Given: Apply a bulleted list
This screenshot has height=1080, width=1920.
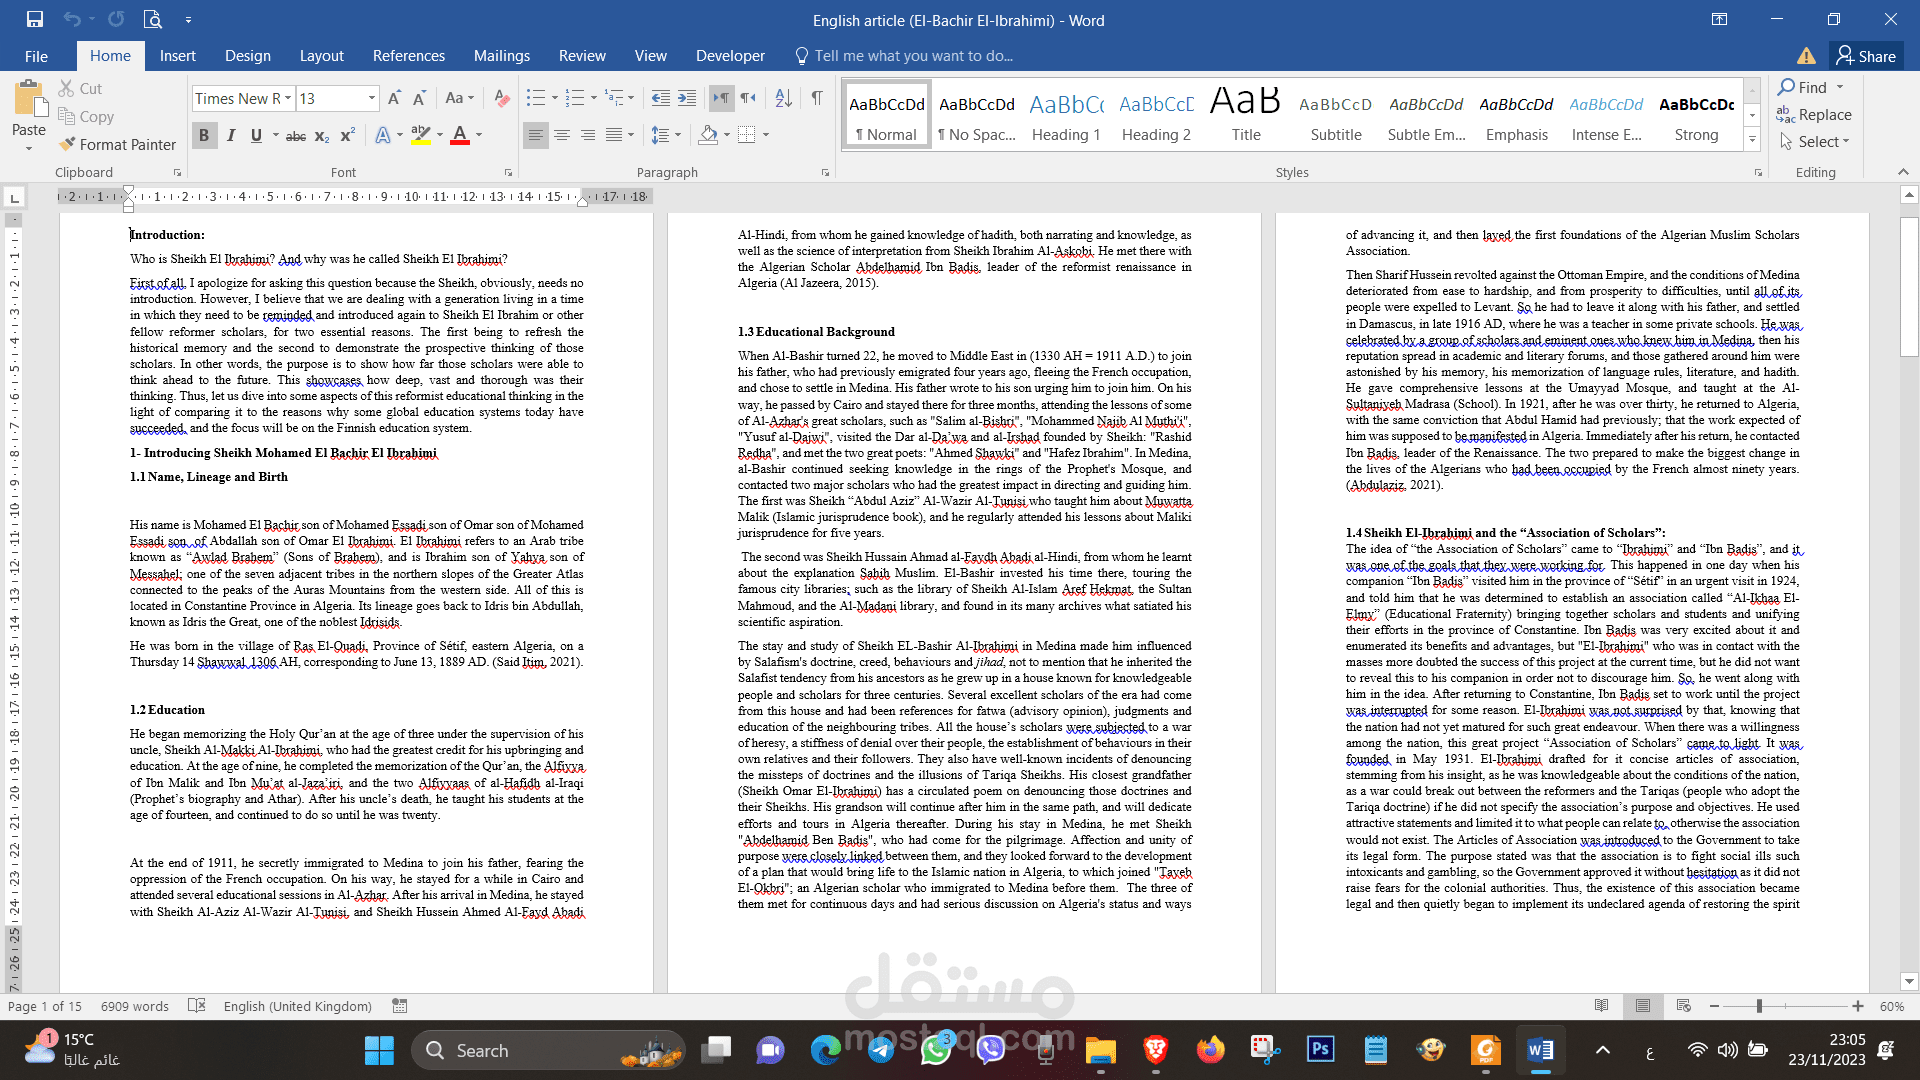Looking at the screenshot, I should tap(536, 98).
